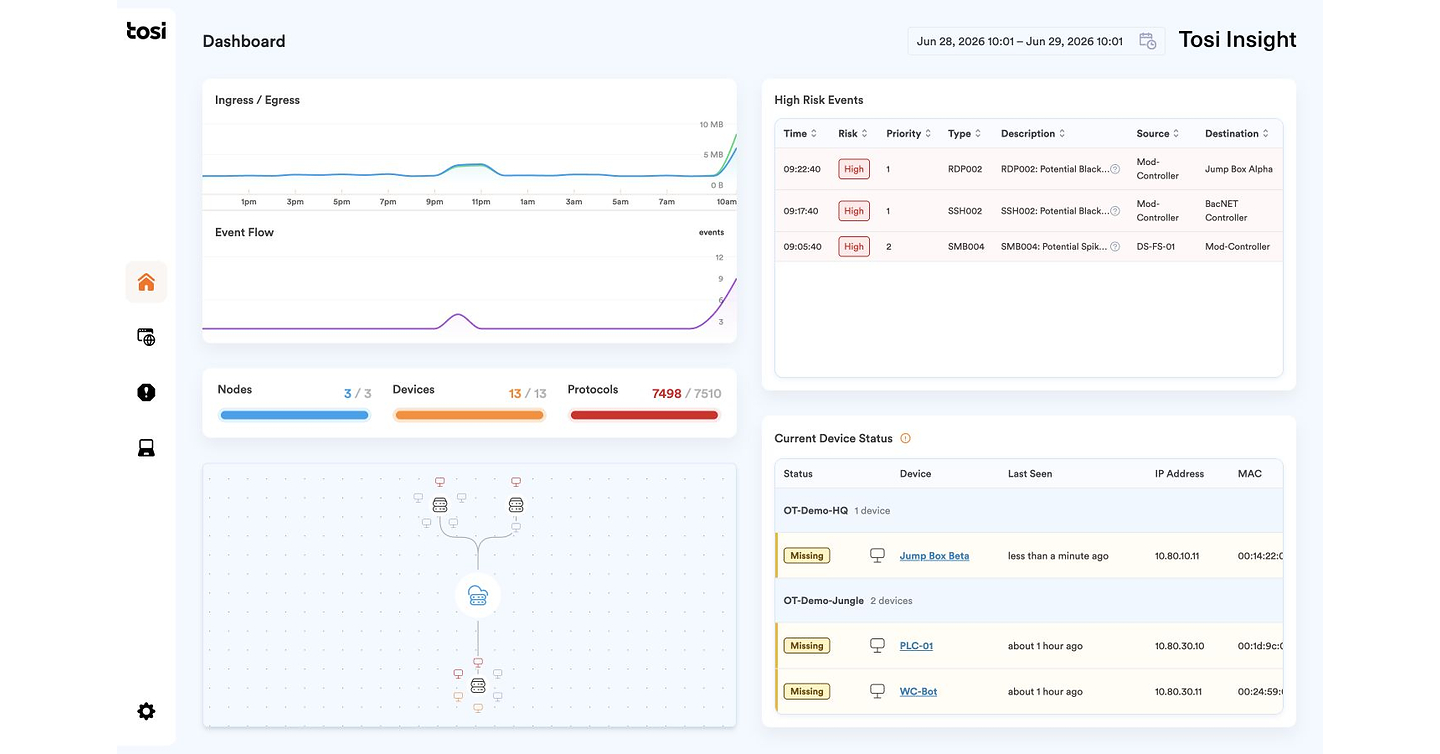This screenshot has width=1440, height=754.
Task: Open the PLC-01 device link
Action: [x=916, y=645]
